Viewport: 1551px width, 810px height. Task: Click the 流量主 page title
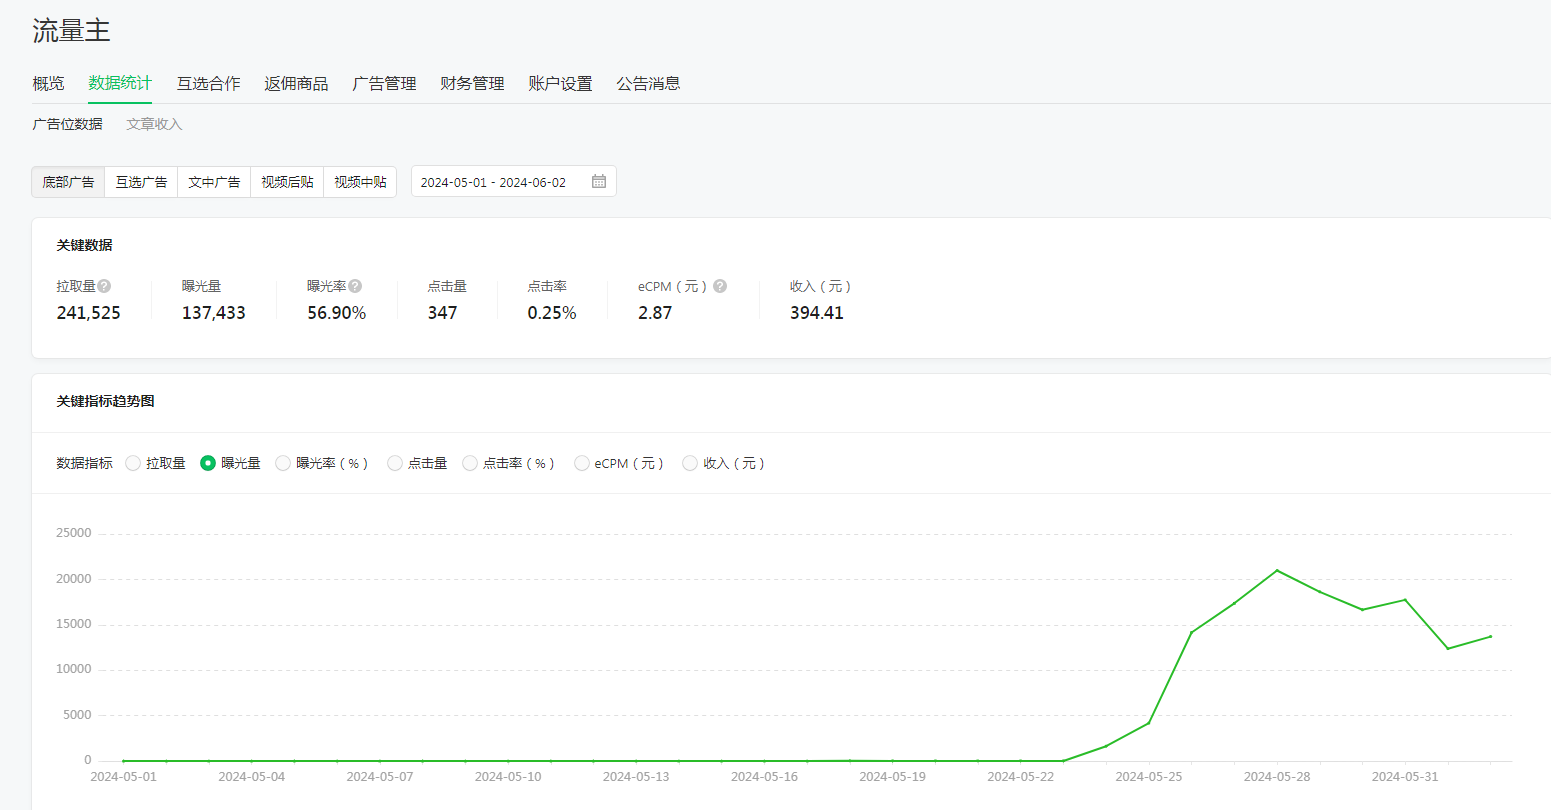[x=71, y=31]
